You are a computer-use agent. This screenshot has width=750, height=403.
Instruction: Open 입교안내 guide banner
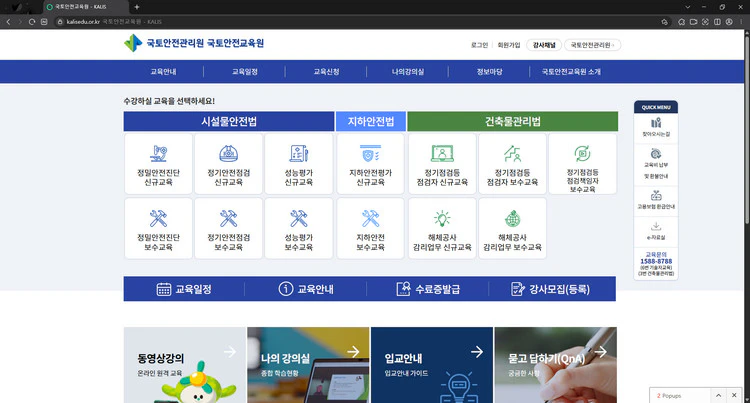432,365
